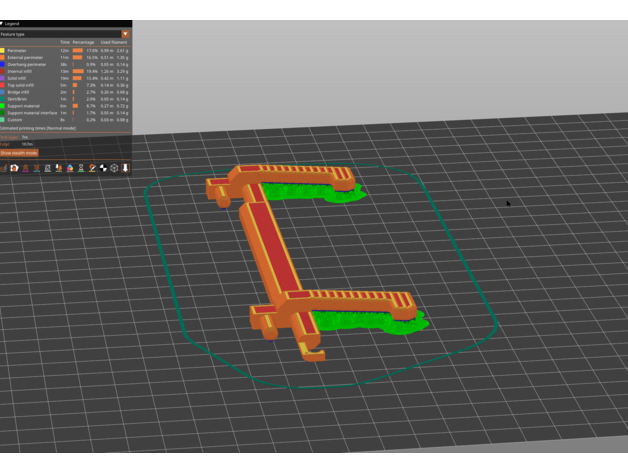This screenshot has height=472, width=628.
Task: Toggle the Center of gravity icon
Action: tap(103, 168)
